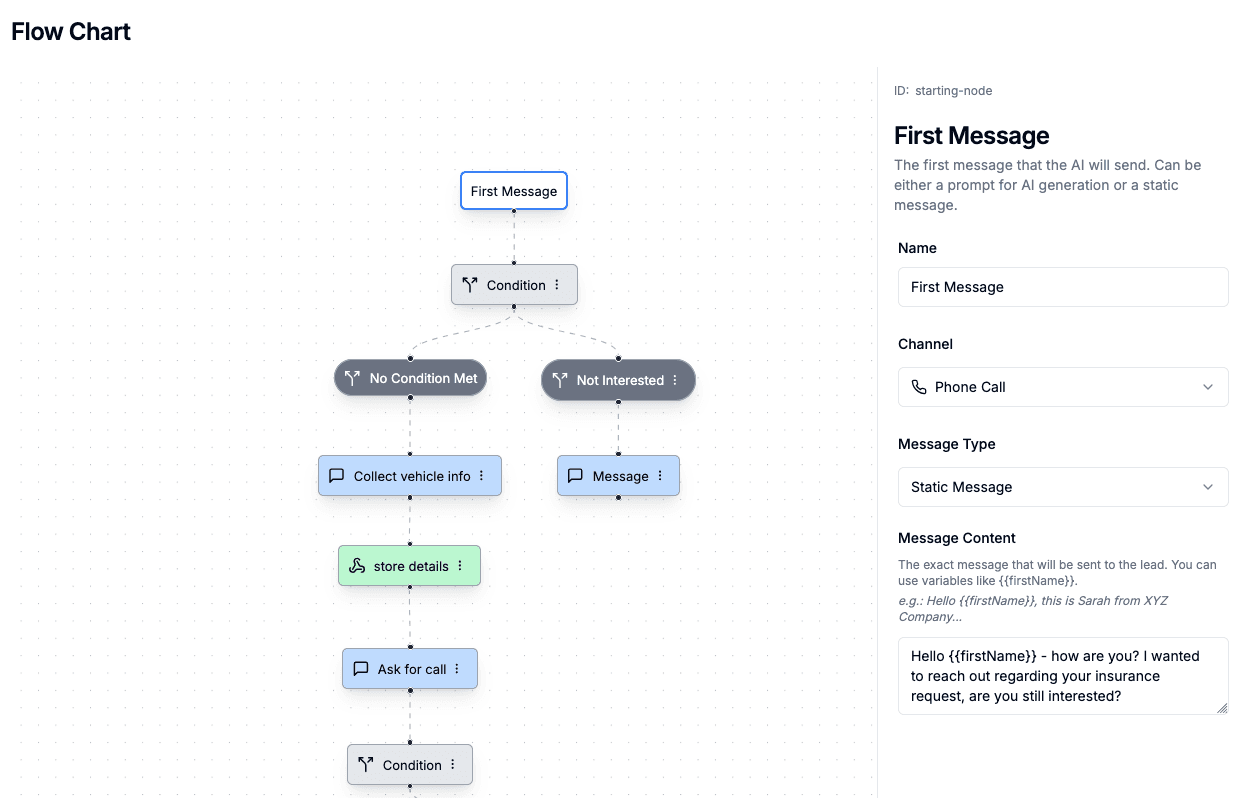Click the bottom Condition node in the flow
The width and height of the screenshot is (1259, 798).
click(x=409, y=764)
